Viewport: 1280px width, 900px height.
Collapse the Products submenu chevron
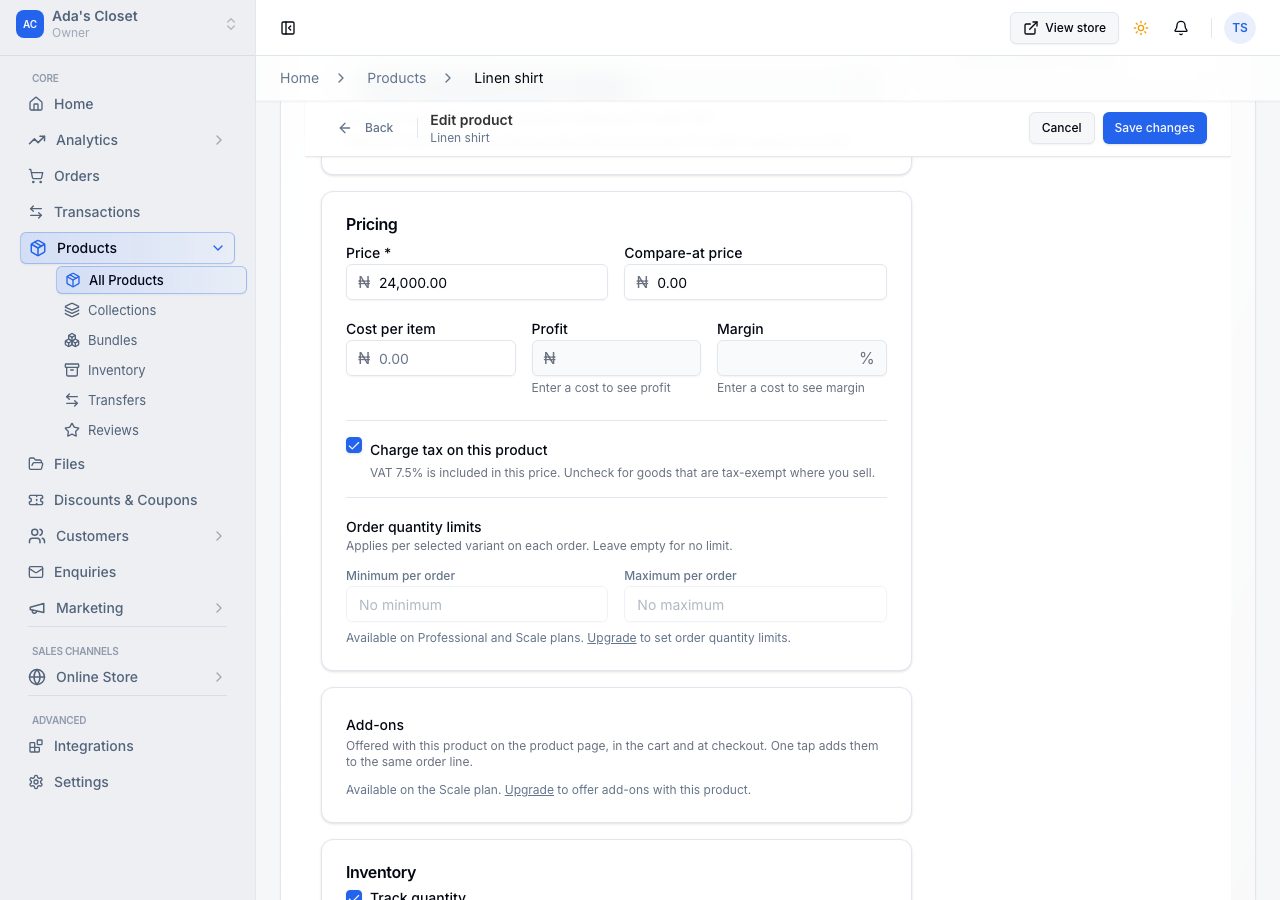click(219, 248)
